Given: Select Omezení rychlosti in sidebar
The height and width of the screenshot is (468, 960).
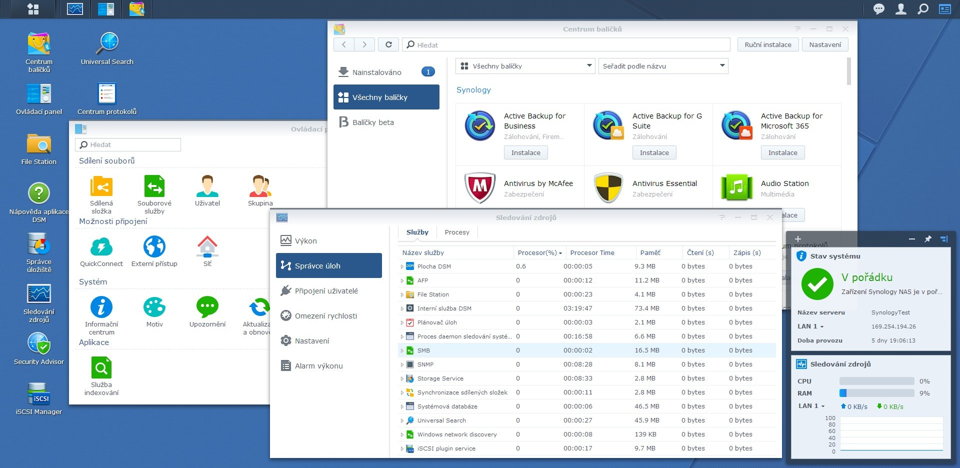Looking at the screenshot, I should [x=329, y=316].
